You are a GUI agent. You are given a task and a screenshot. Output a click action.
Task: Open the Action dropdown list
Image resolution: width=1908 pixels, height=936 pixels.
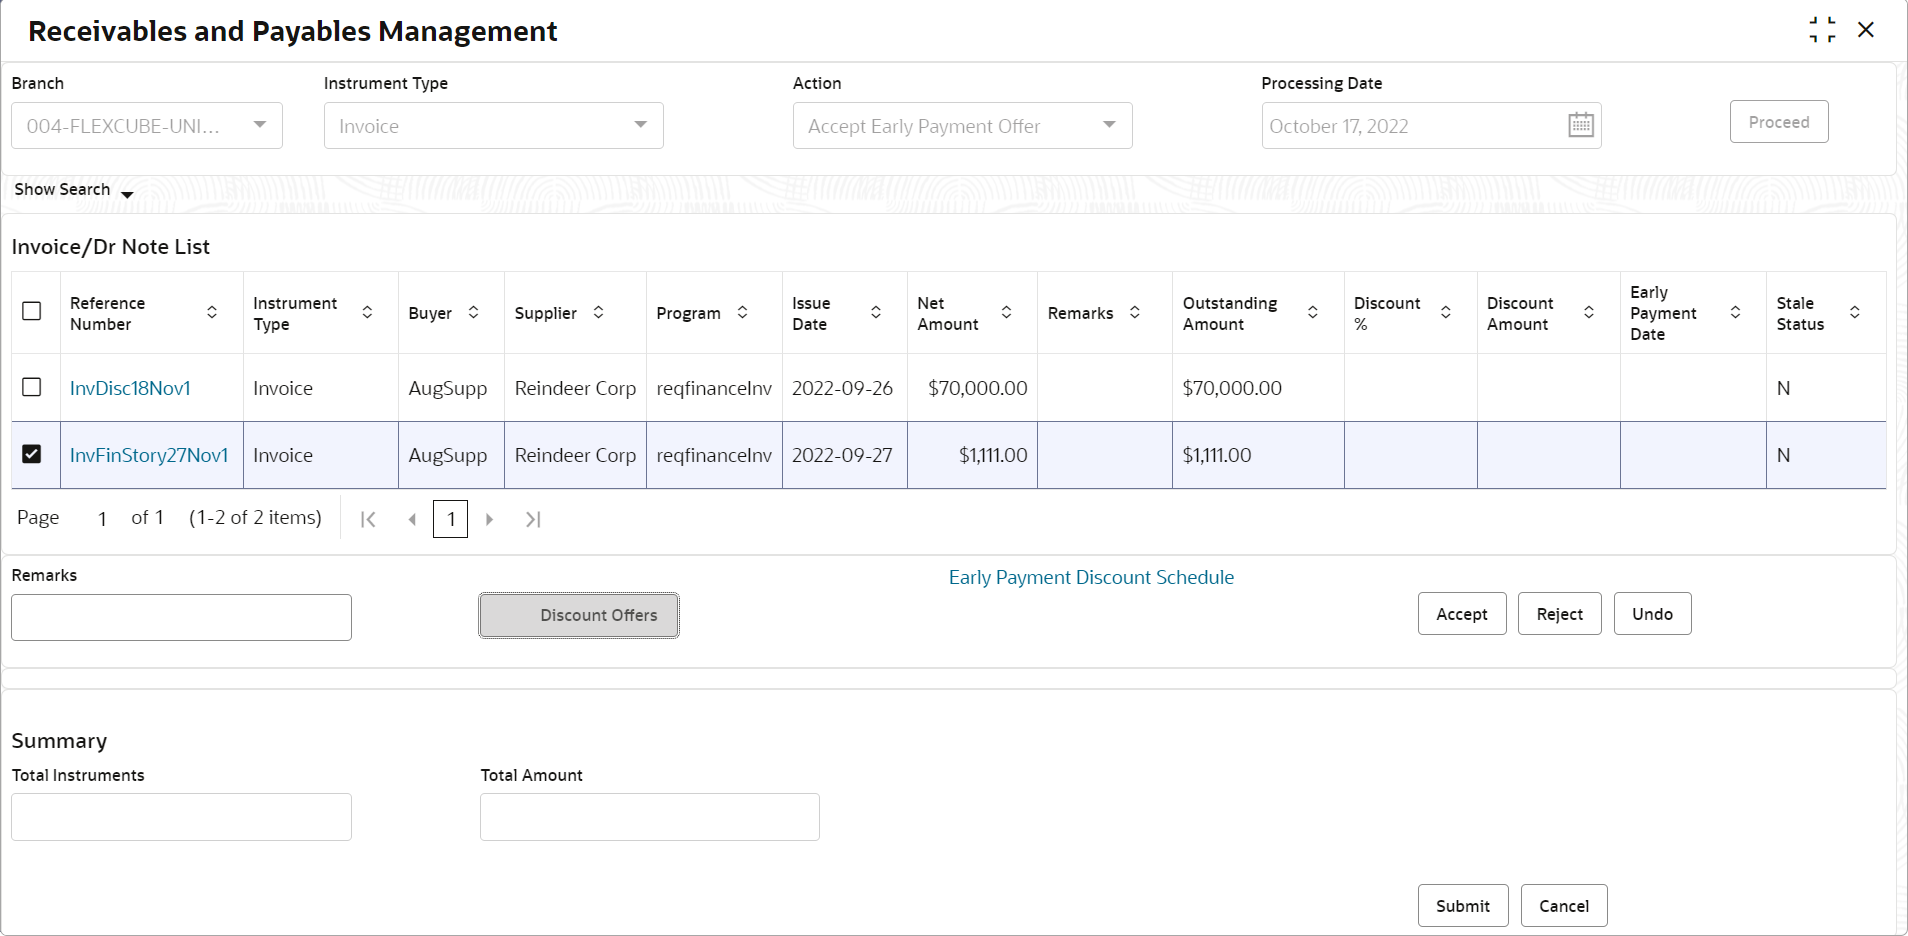point(963,126)
